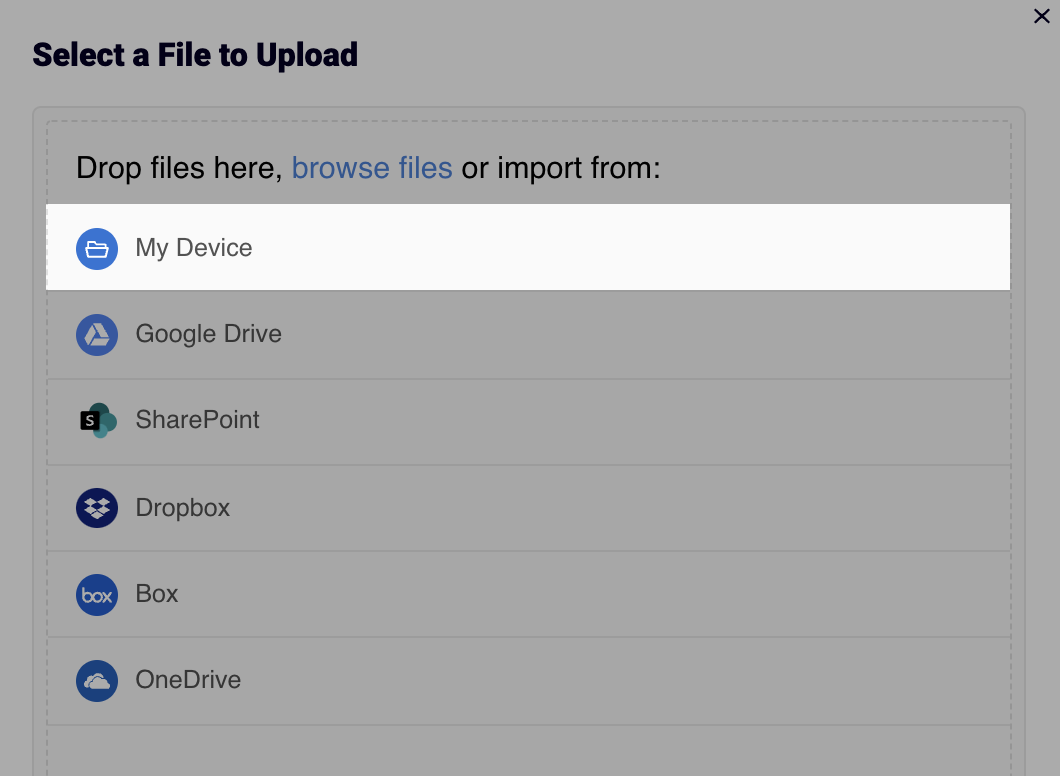Pick the SharePoint text label

coord(197,420)
